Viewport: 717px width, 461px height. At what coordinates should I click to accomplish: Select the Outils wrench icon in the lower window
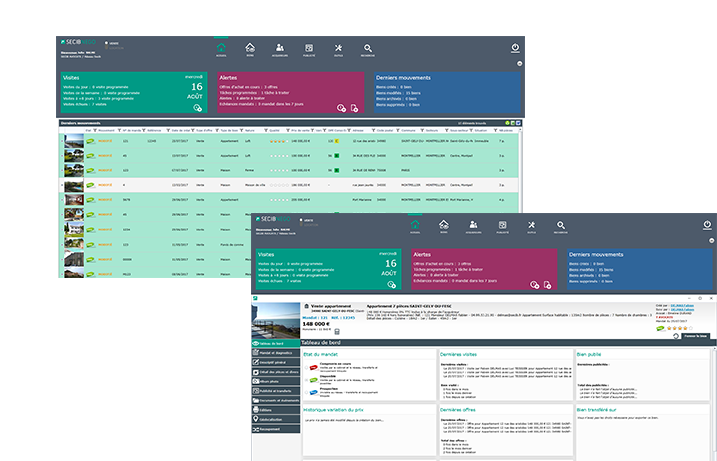pyautogui.click(x=533, y=227)
